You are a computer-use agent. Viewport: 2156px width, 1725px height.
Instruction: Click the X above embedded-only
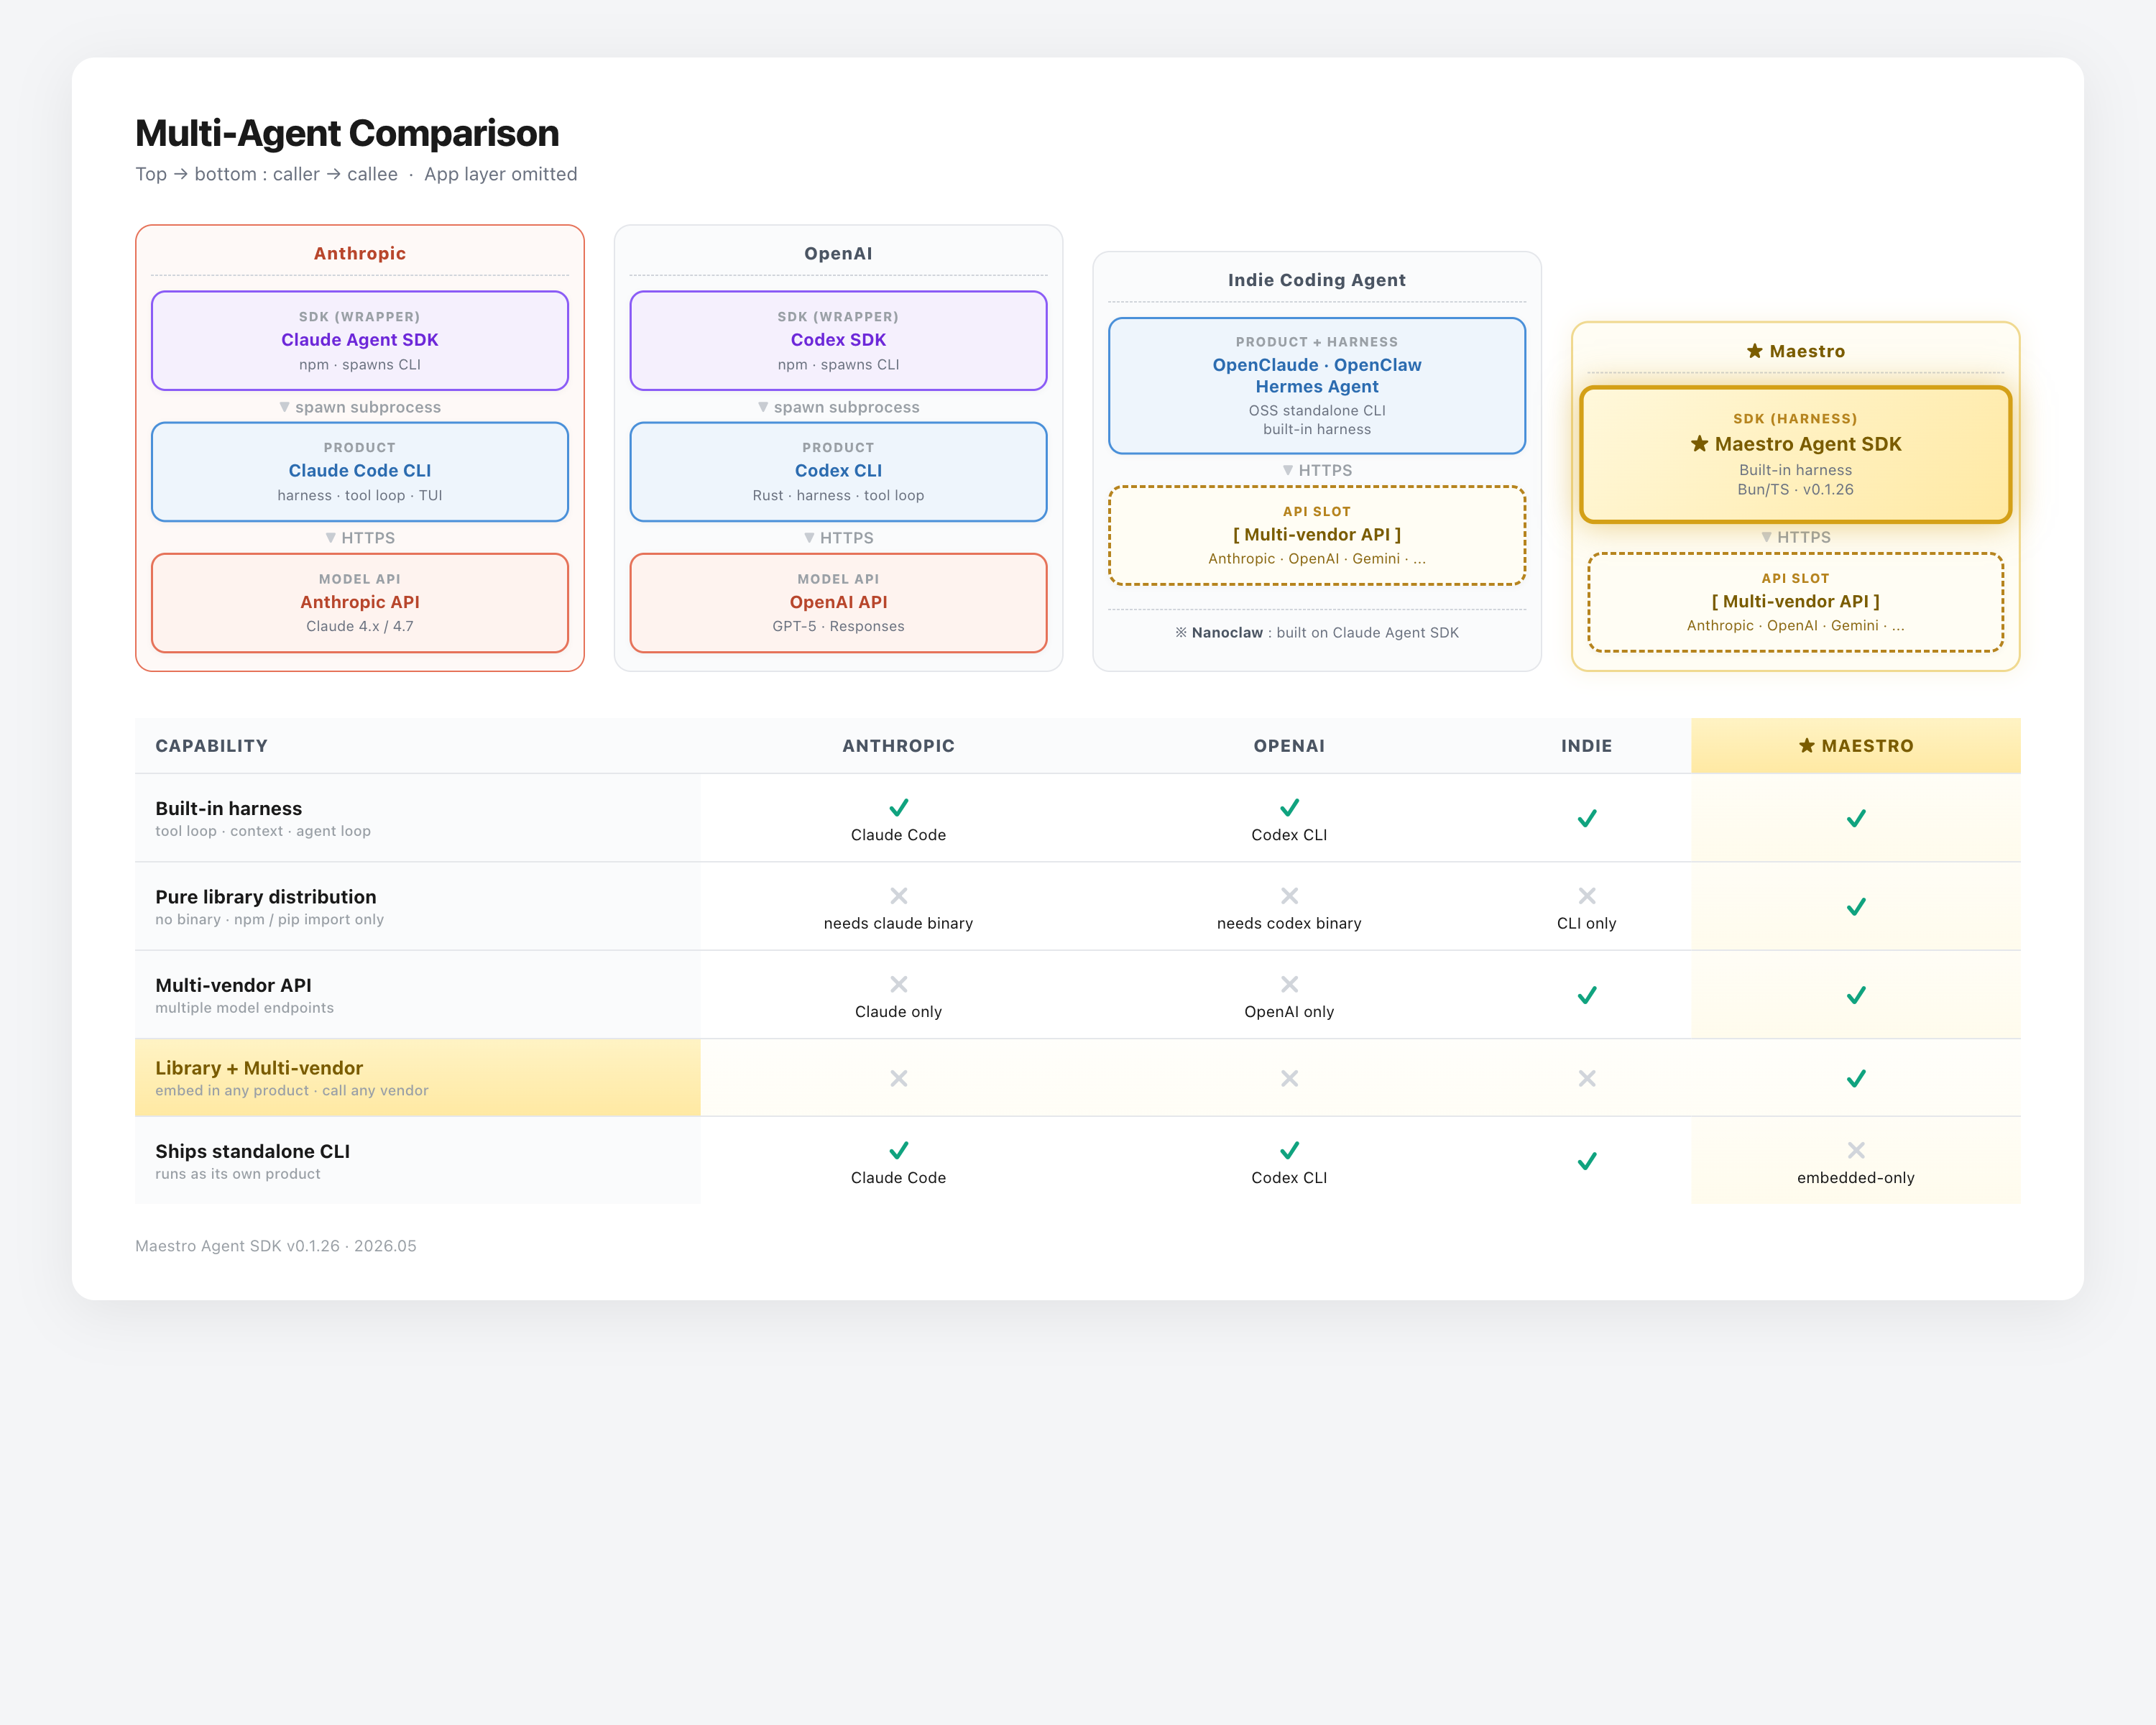click(x=1856, y=1150)
